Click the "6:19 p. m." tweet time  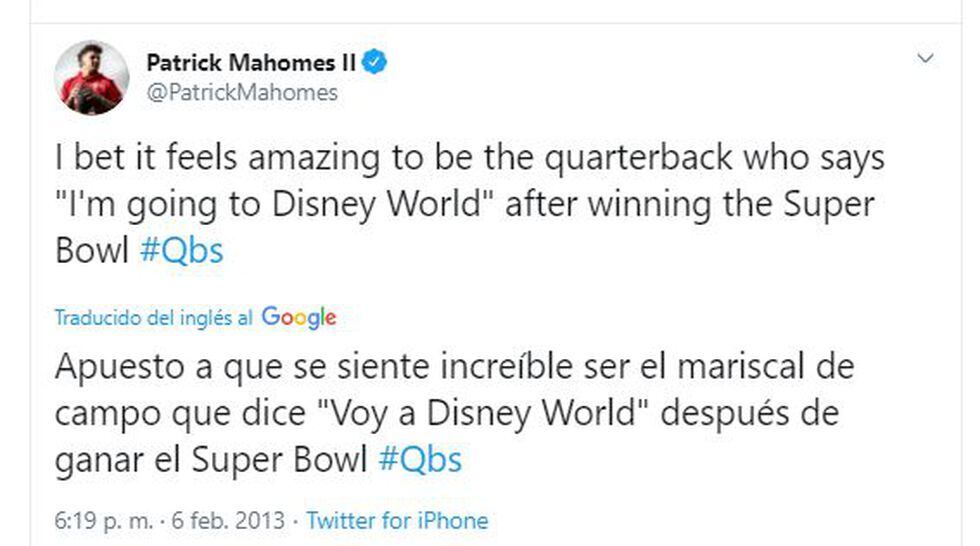101,521
